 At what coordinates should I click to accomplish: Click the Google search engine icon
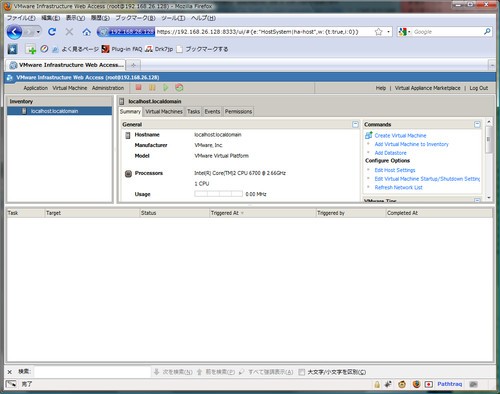[403, 32]
